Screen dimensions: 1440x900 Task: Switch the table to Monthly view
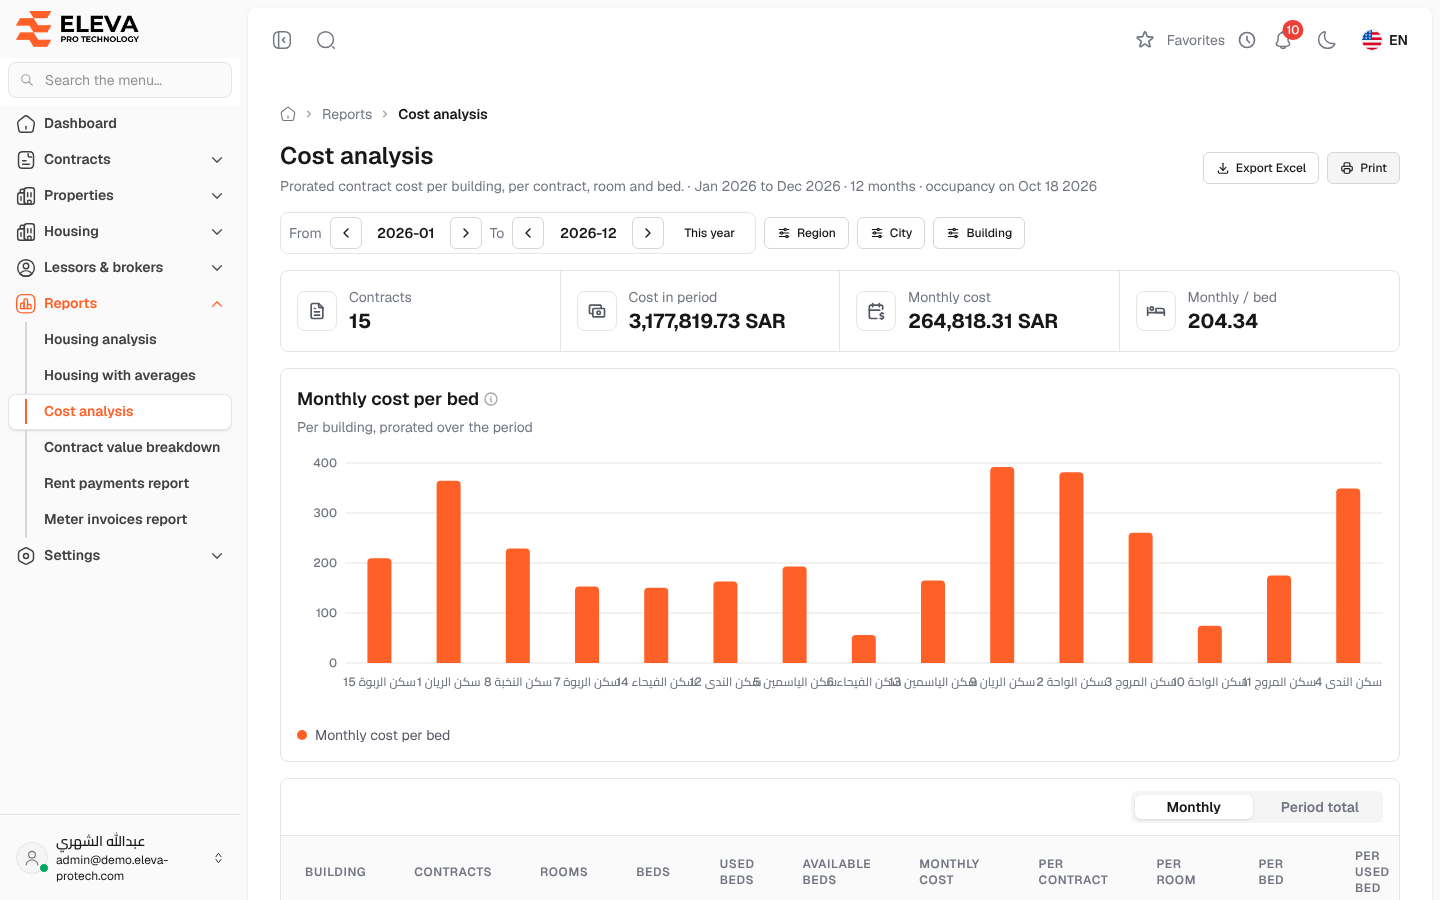tap(1193, 807)
